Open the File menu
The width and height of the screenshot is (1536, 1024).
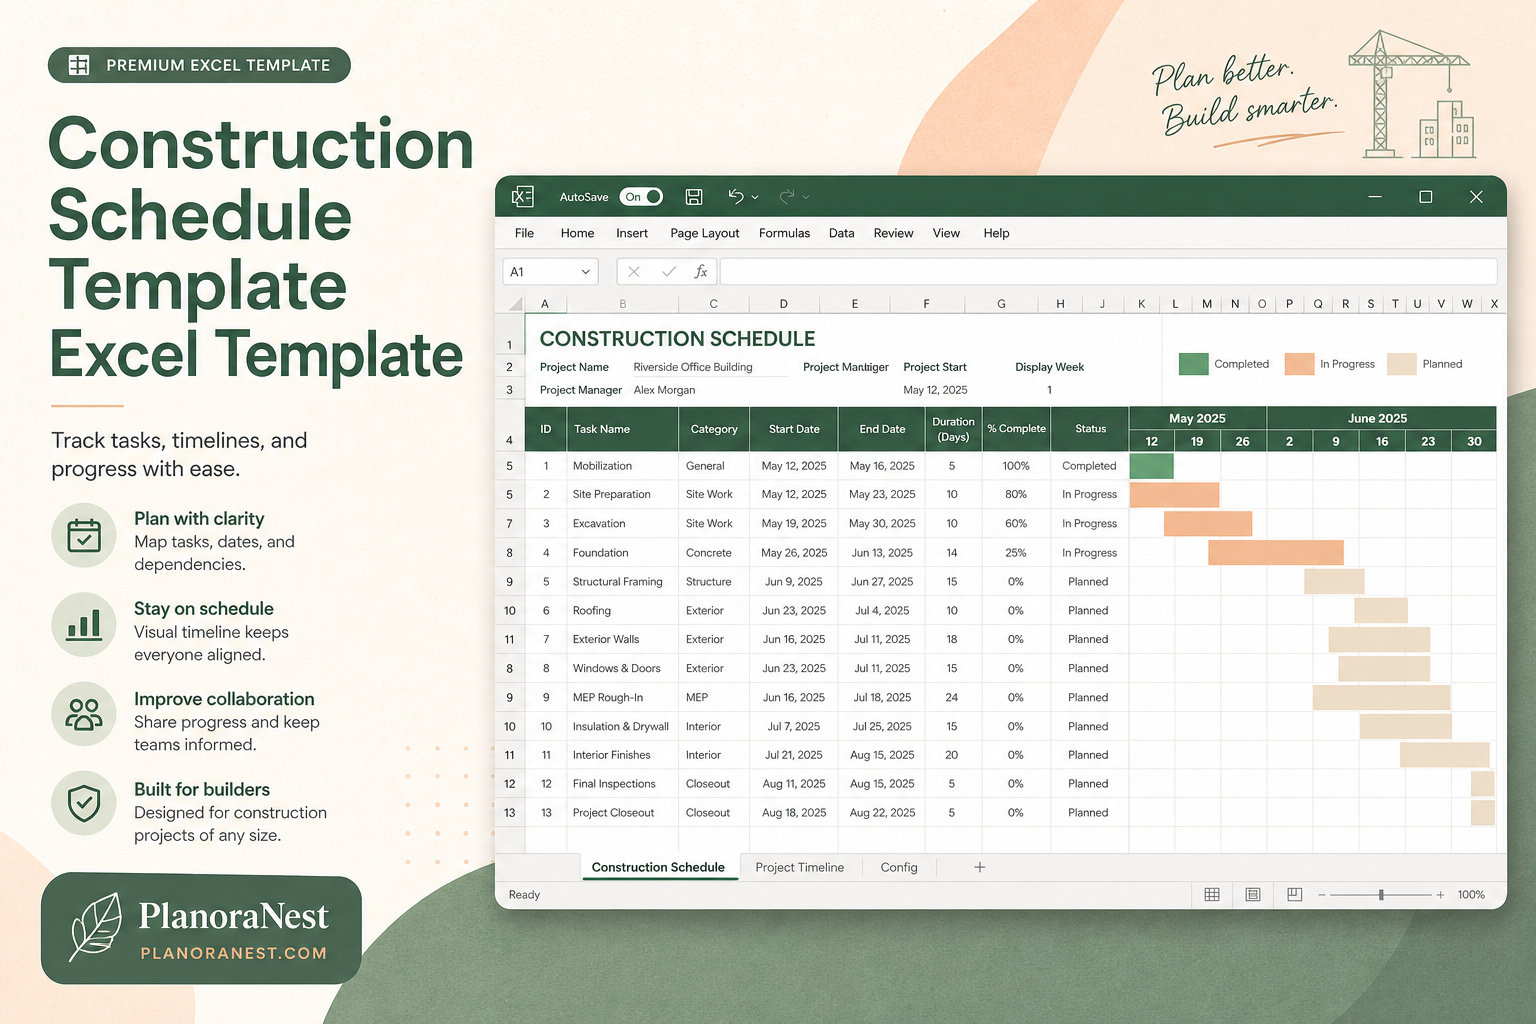(x=524, y=233)
